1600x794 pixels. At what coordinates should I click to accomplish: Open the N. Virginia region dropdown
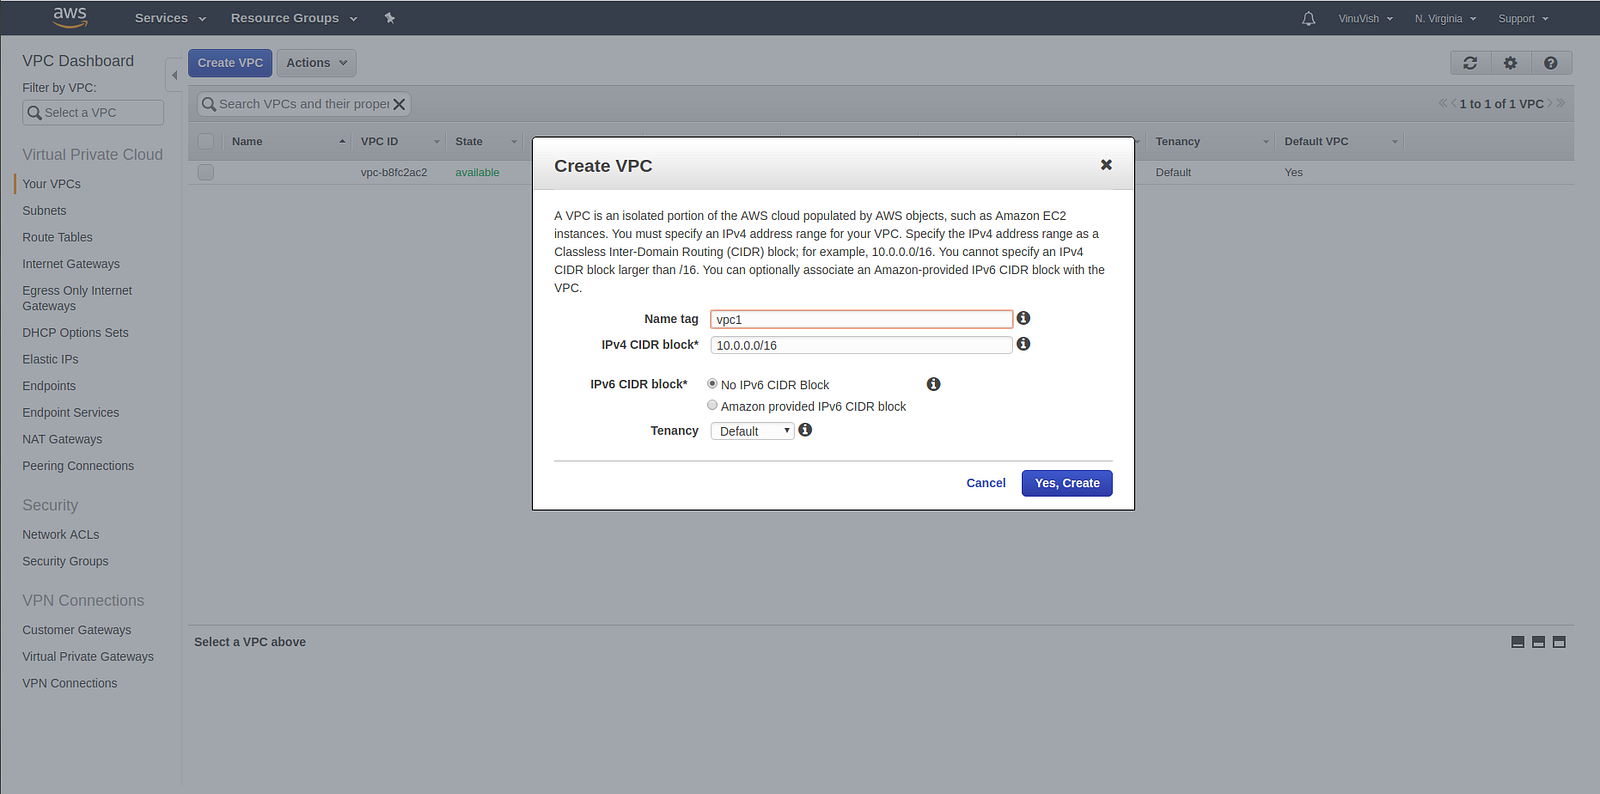(1445, 18)
